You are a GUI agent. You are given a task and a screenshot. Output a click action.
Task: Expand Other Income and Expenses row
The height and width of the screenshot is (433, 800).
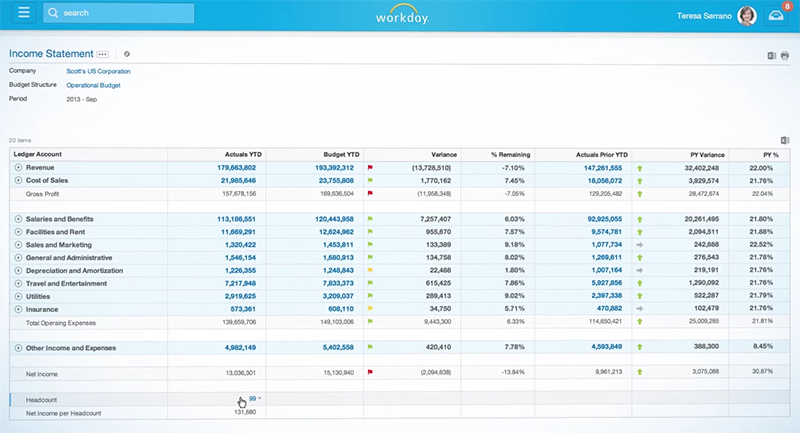pos(18,348)
